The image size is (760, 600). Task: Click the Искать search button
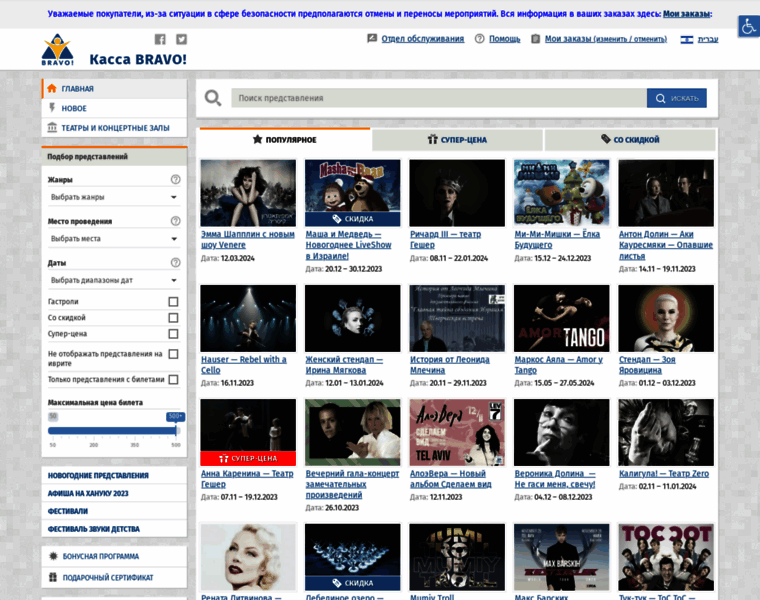[x=677, y=98]
